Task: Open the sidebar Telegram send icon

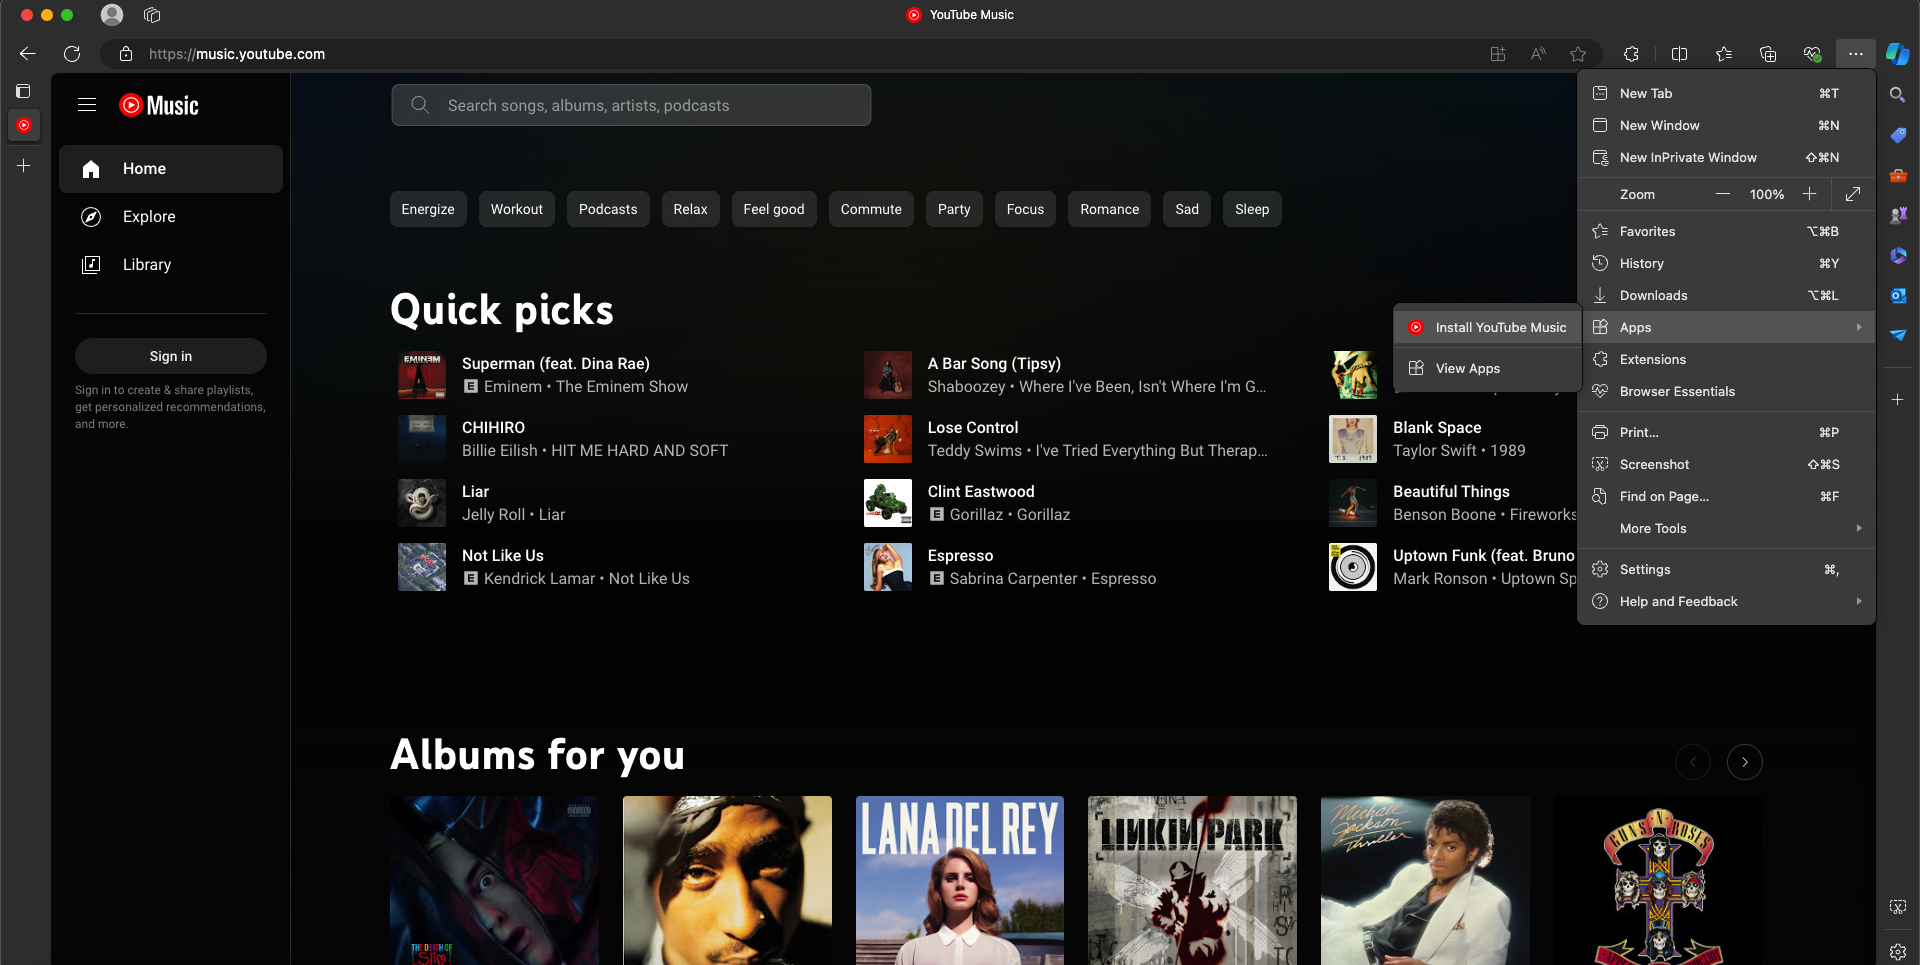Action: tap(1897, 335)
